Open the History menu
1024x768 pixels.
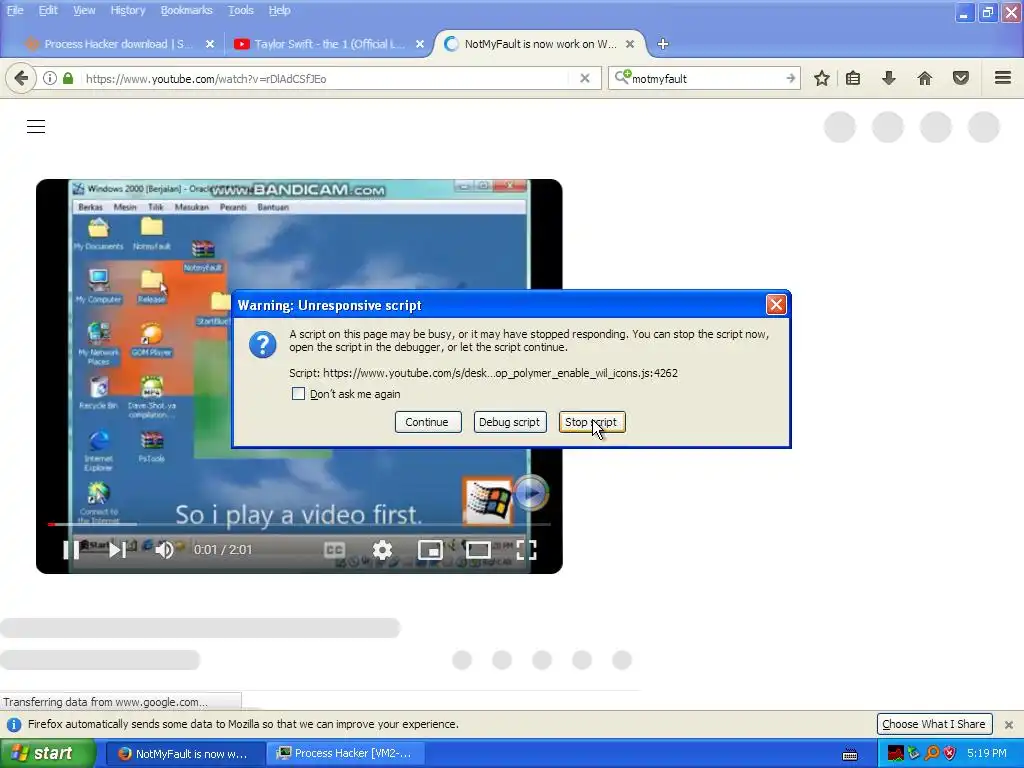(127, 10)
